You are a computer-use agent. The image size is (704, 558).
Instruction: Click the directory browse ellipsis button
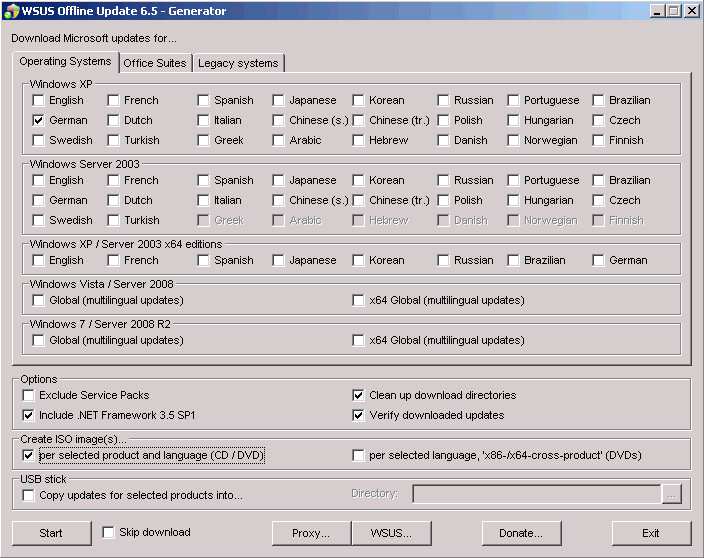coord(672,494)
